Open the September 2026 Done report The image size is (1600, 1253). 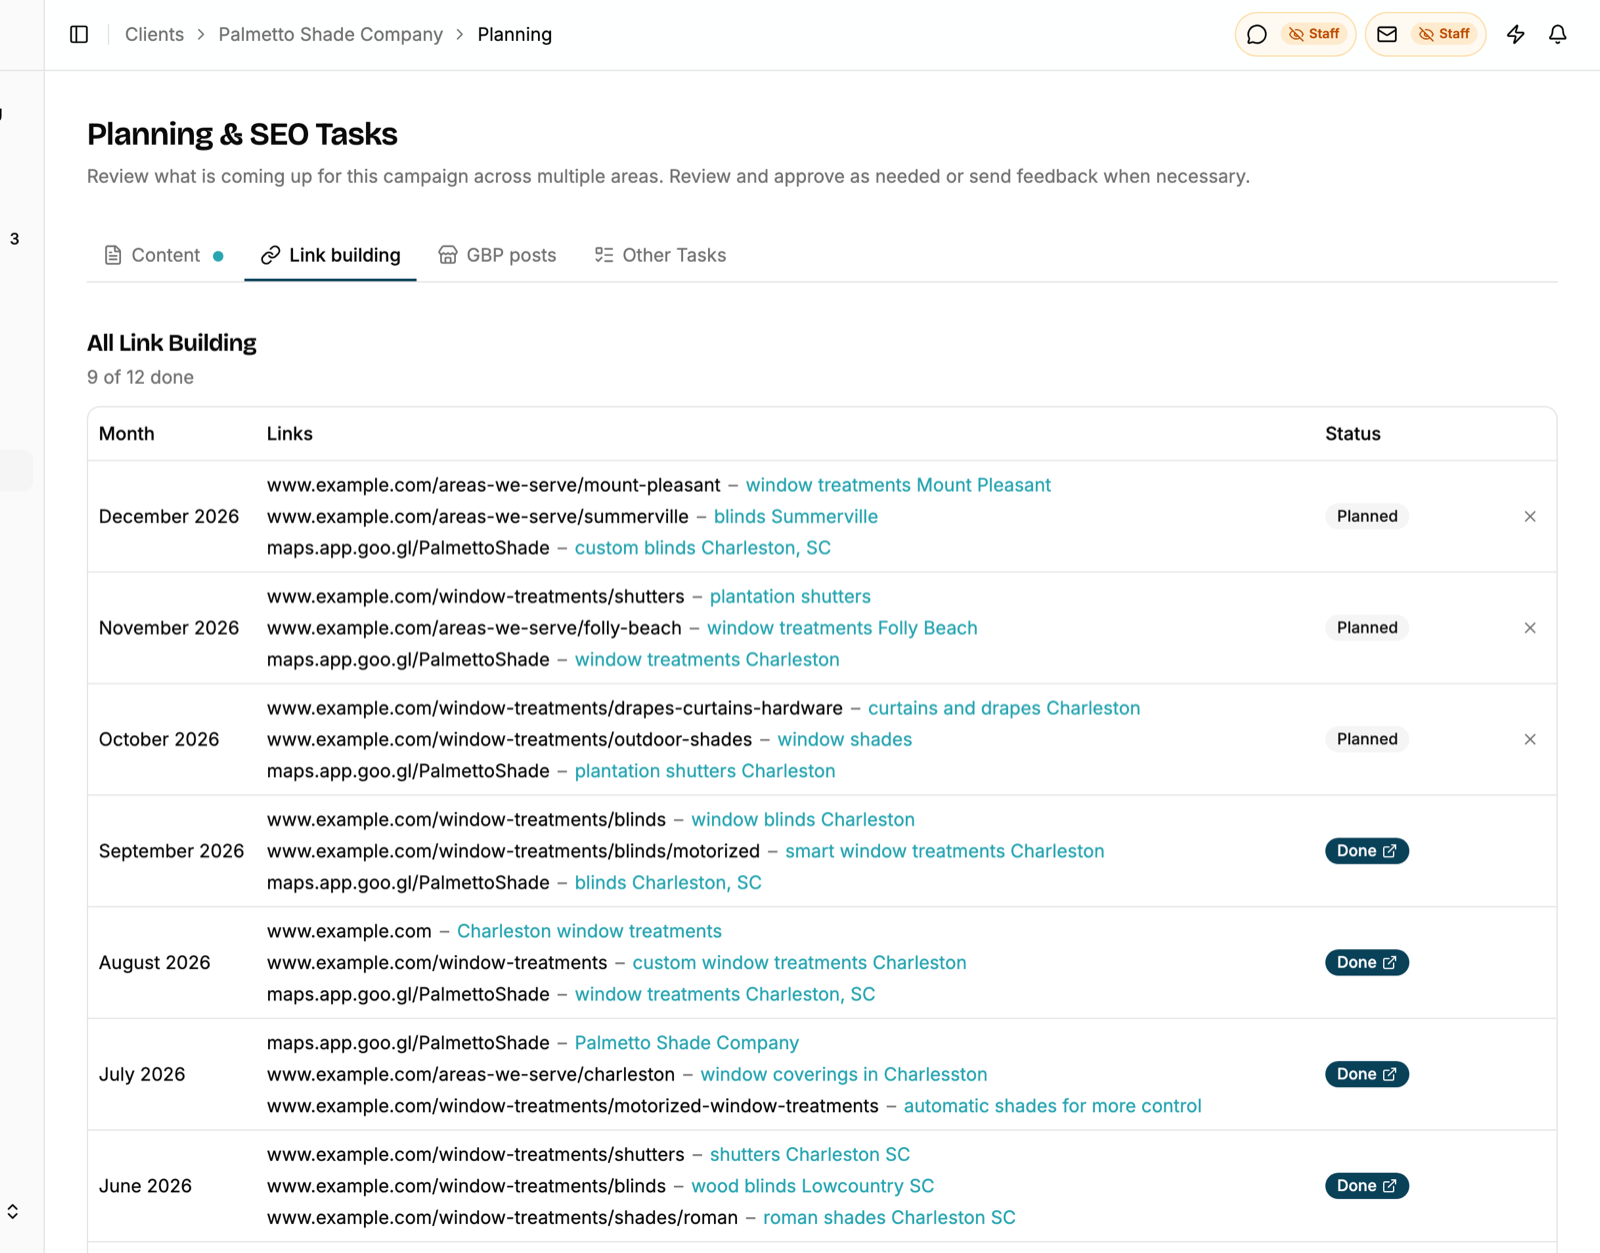tap(1367, 851)
